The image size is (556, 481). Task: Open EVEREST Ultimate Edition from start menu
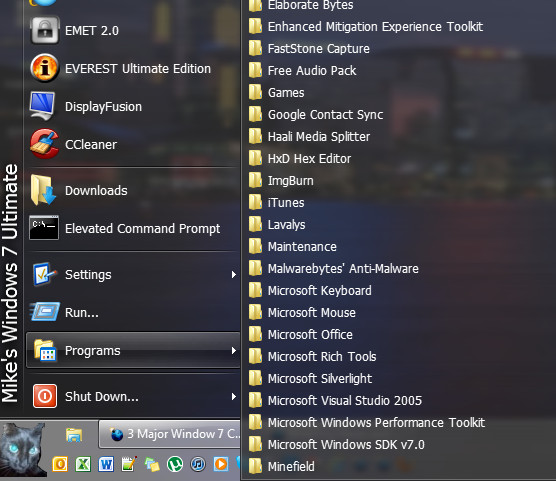(x=133, y=68)
